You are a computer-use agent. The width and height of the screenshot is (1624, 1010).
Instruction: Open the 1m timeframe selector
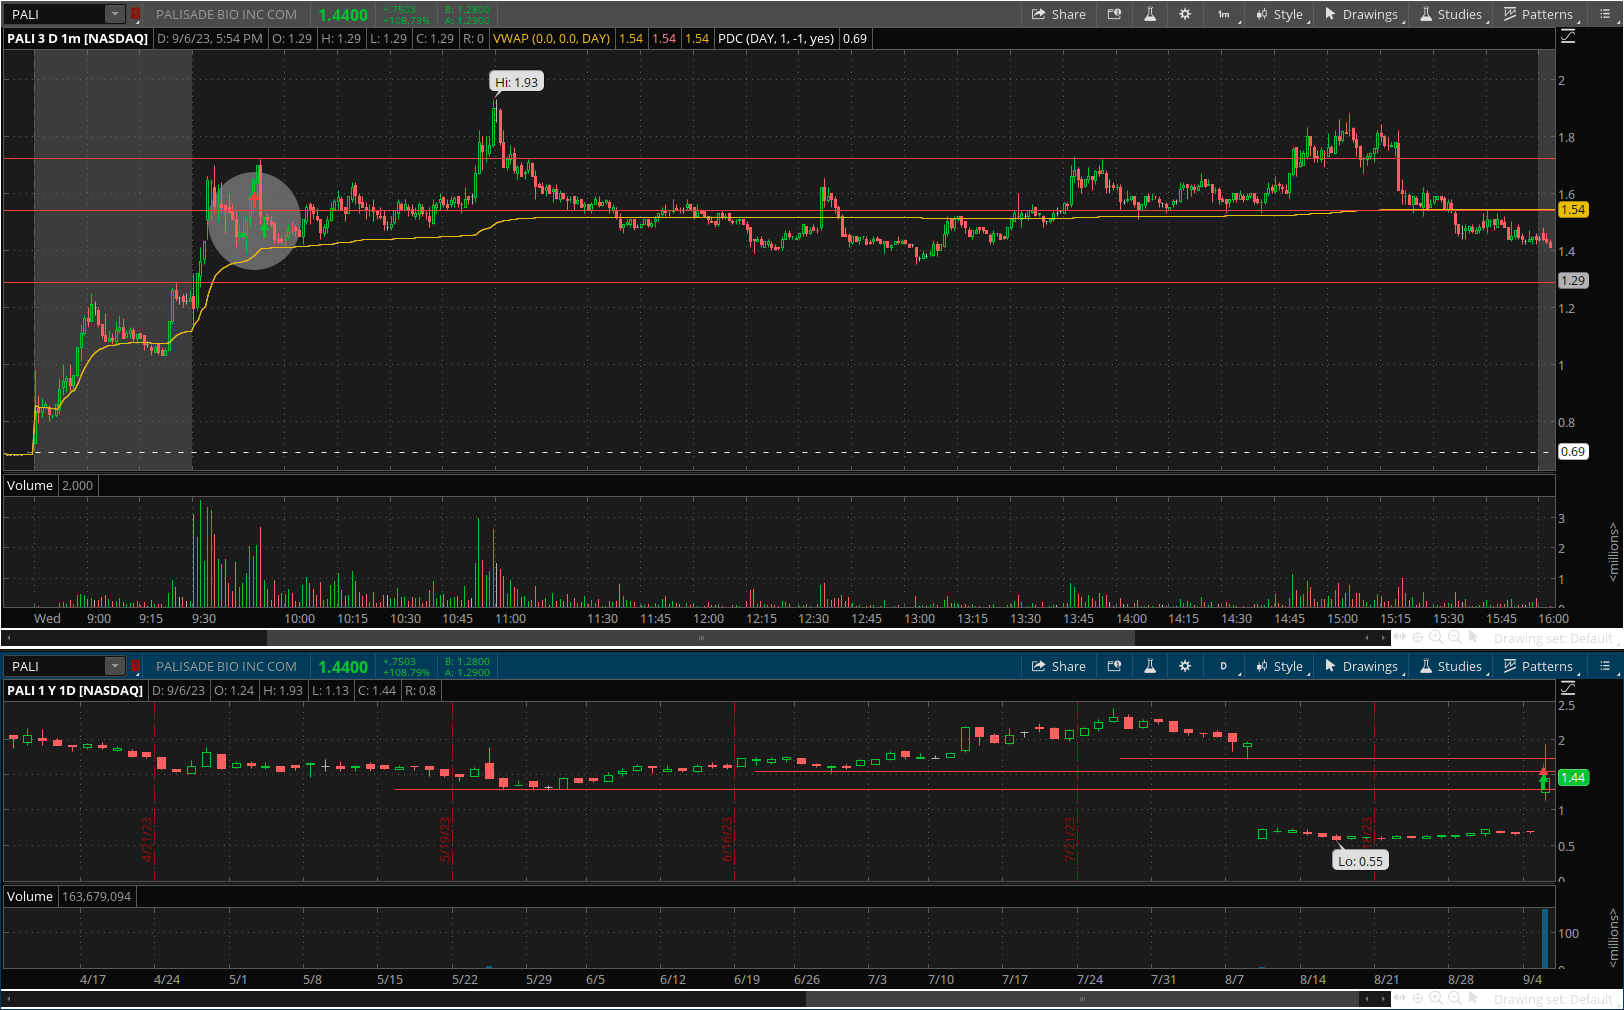[1224, 14]
